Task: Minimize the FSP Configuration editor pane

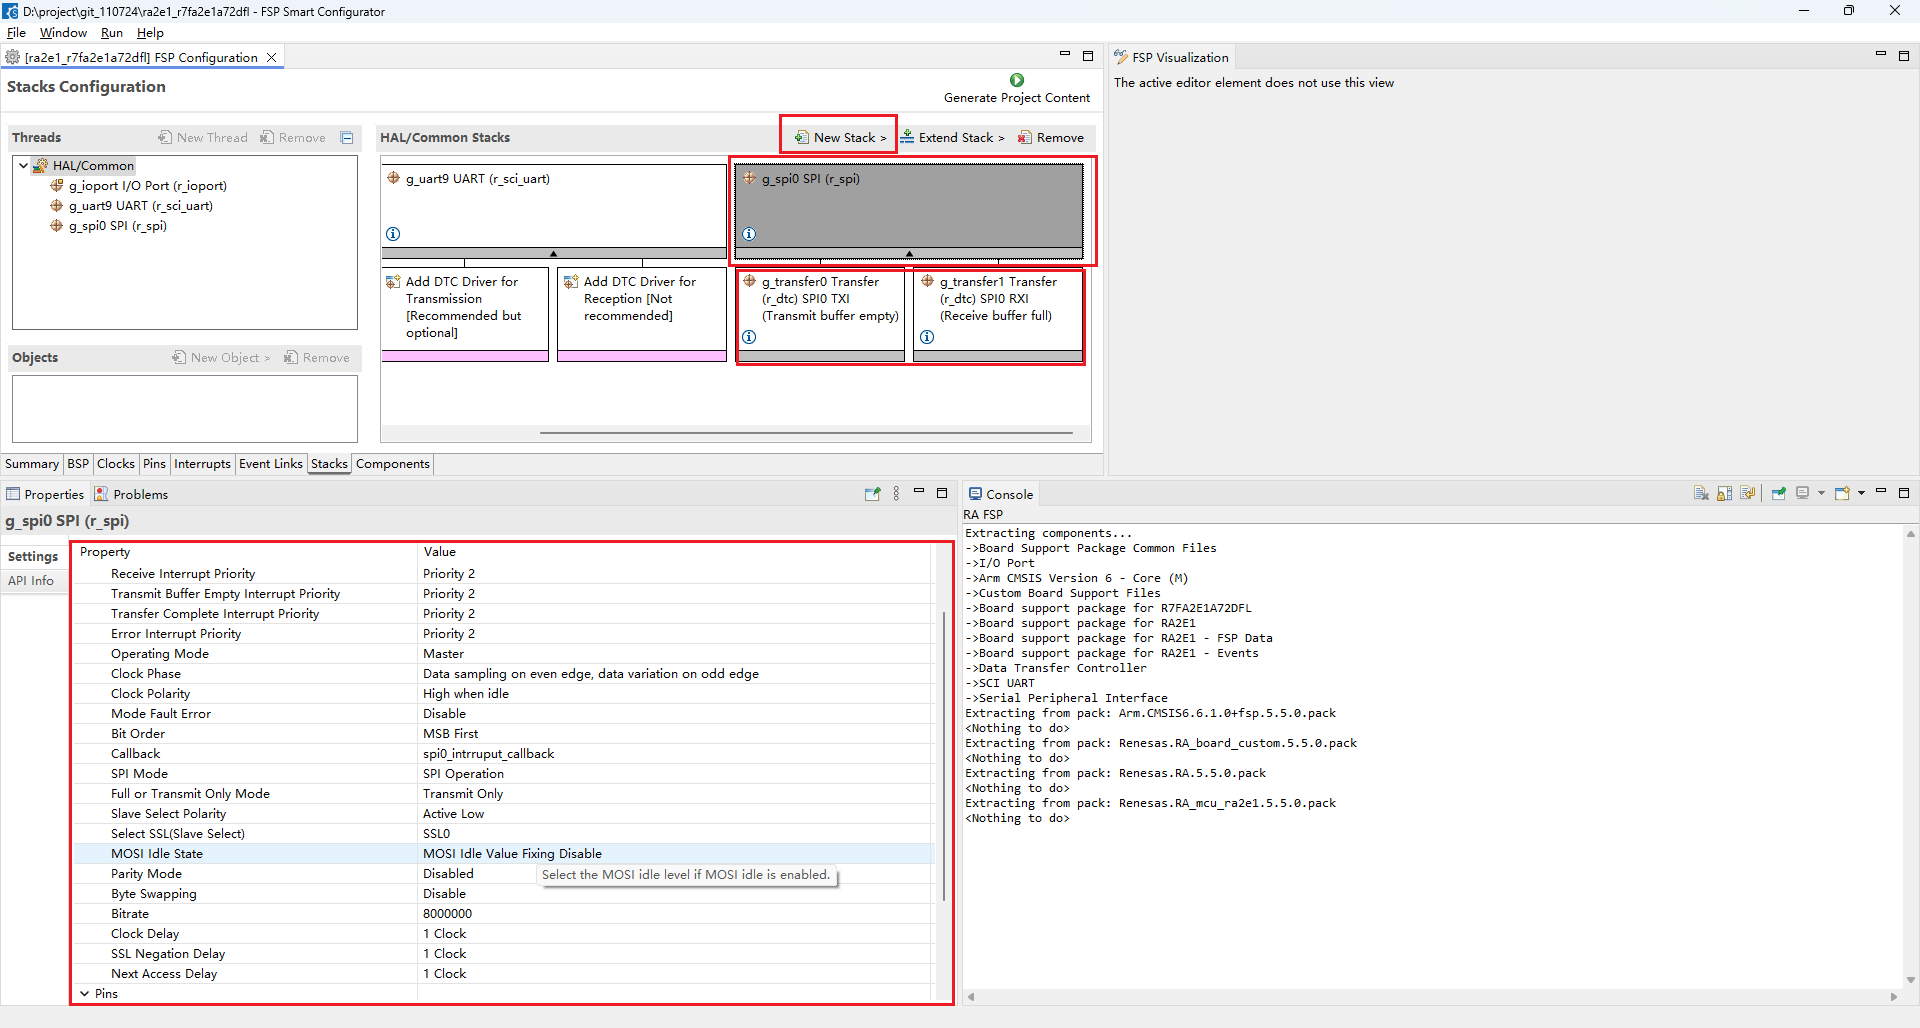Action: 1064,54
